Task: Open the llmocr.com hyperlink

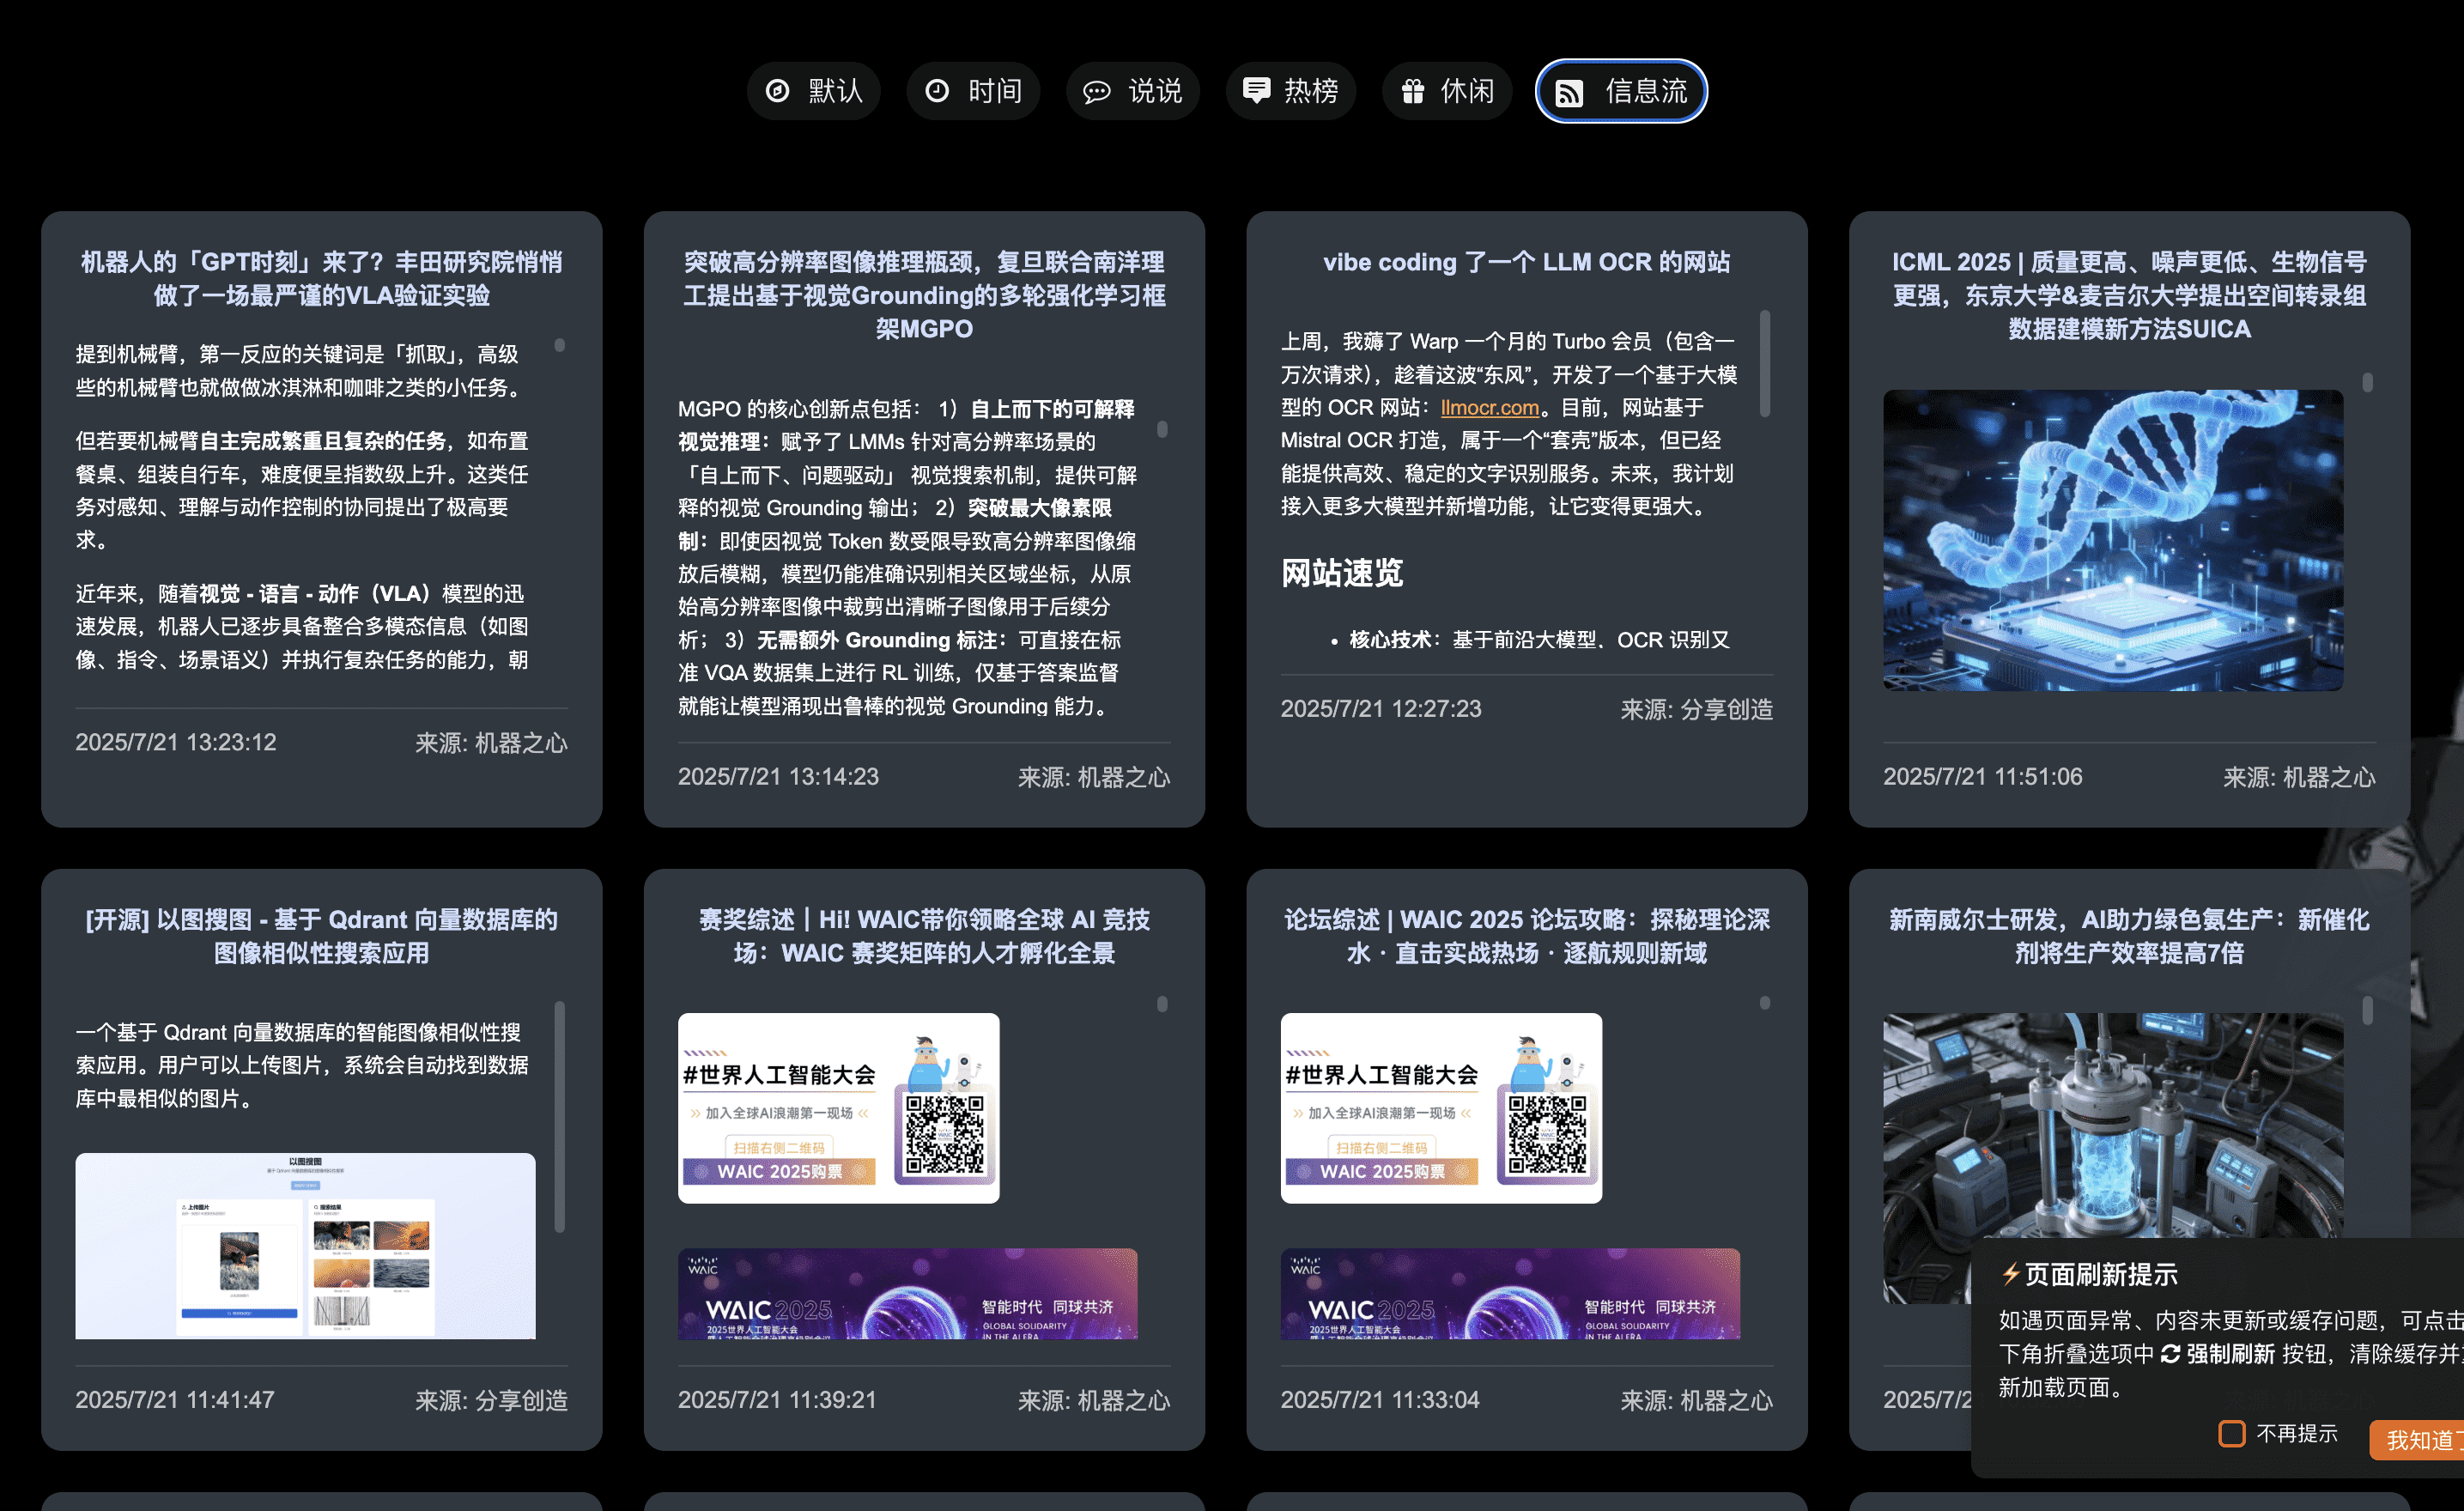Action: pyautogui.click(x=1489, y=408)
